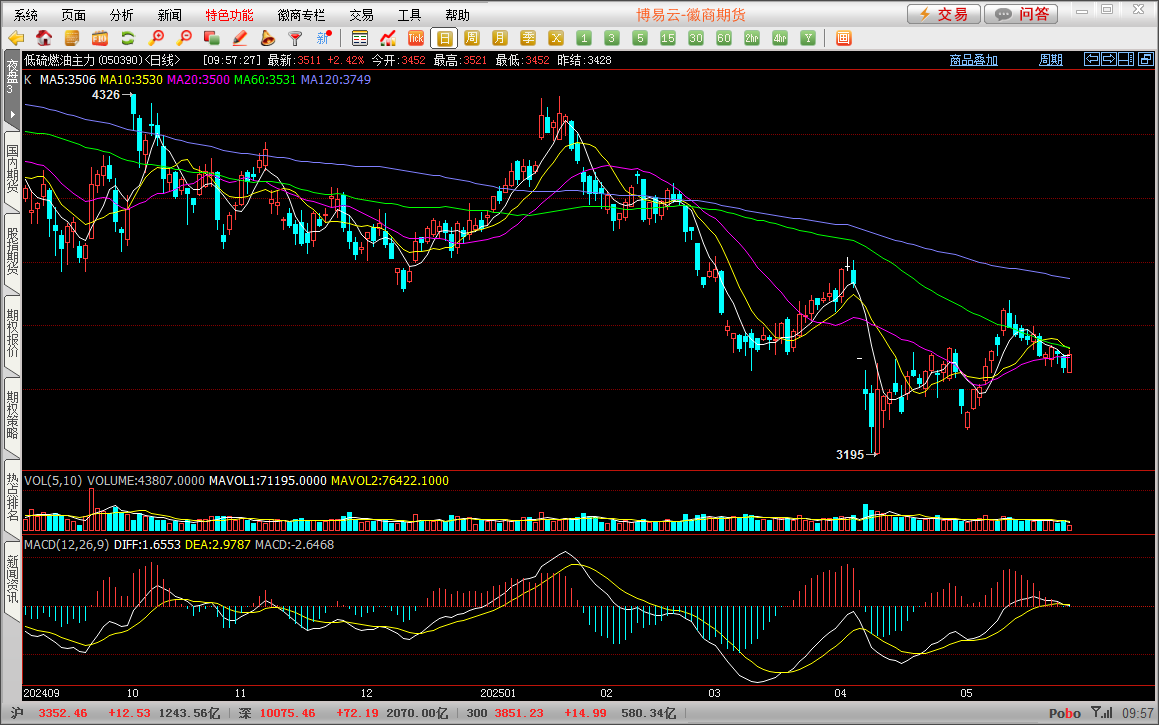Image resolution: width=1159 pixels, height=725 pixels.
Task: Open the 系统 menu
Action: 26,15
